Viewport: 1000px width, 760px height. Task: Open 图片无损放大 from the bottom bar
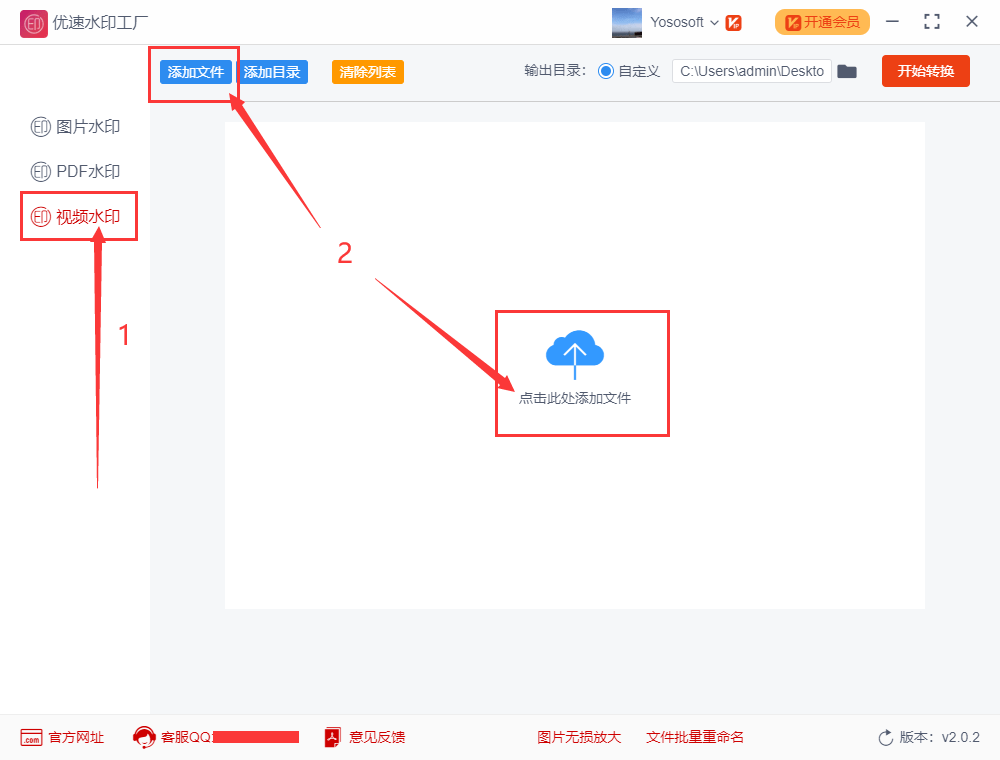(x=579, y=737)
